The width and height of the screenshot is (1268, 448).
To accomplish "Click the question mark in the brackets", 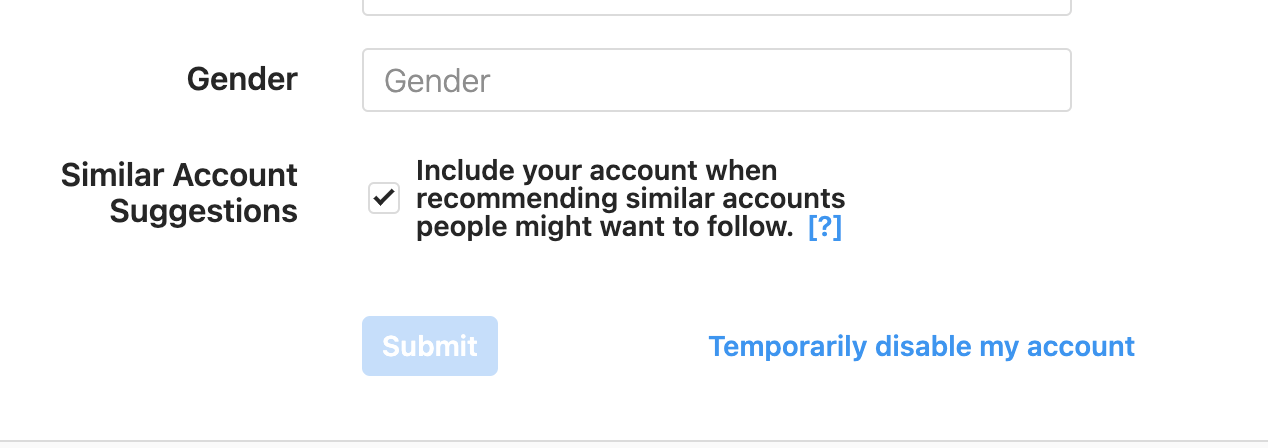I will pos(825,227).
